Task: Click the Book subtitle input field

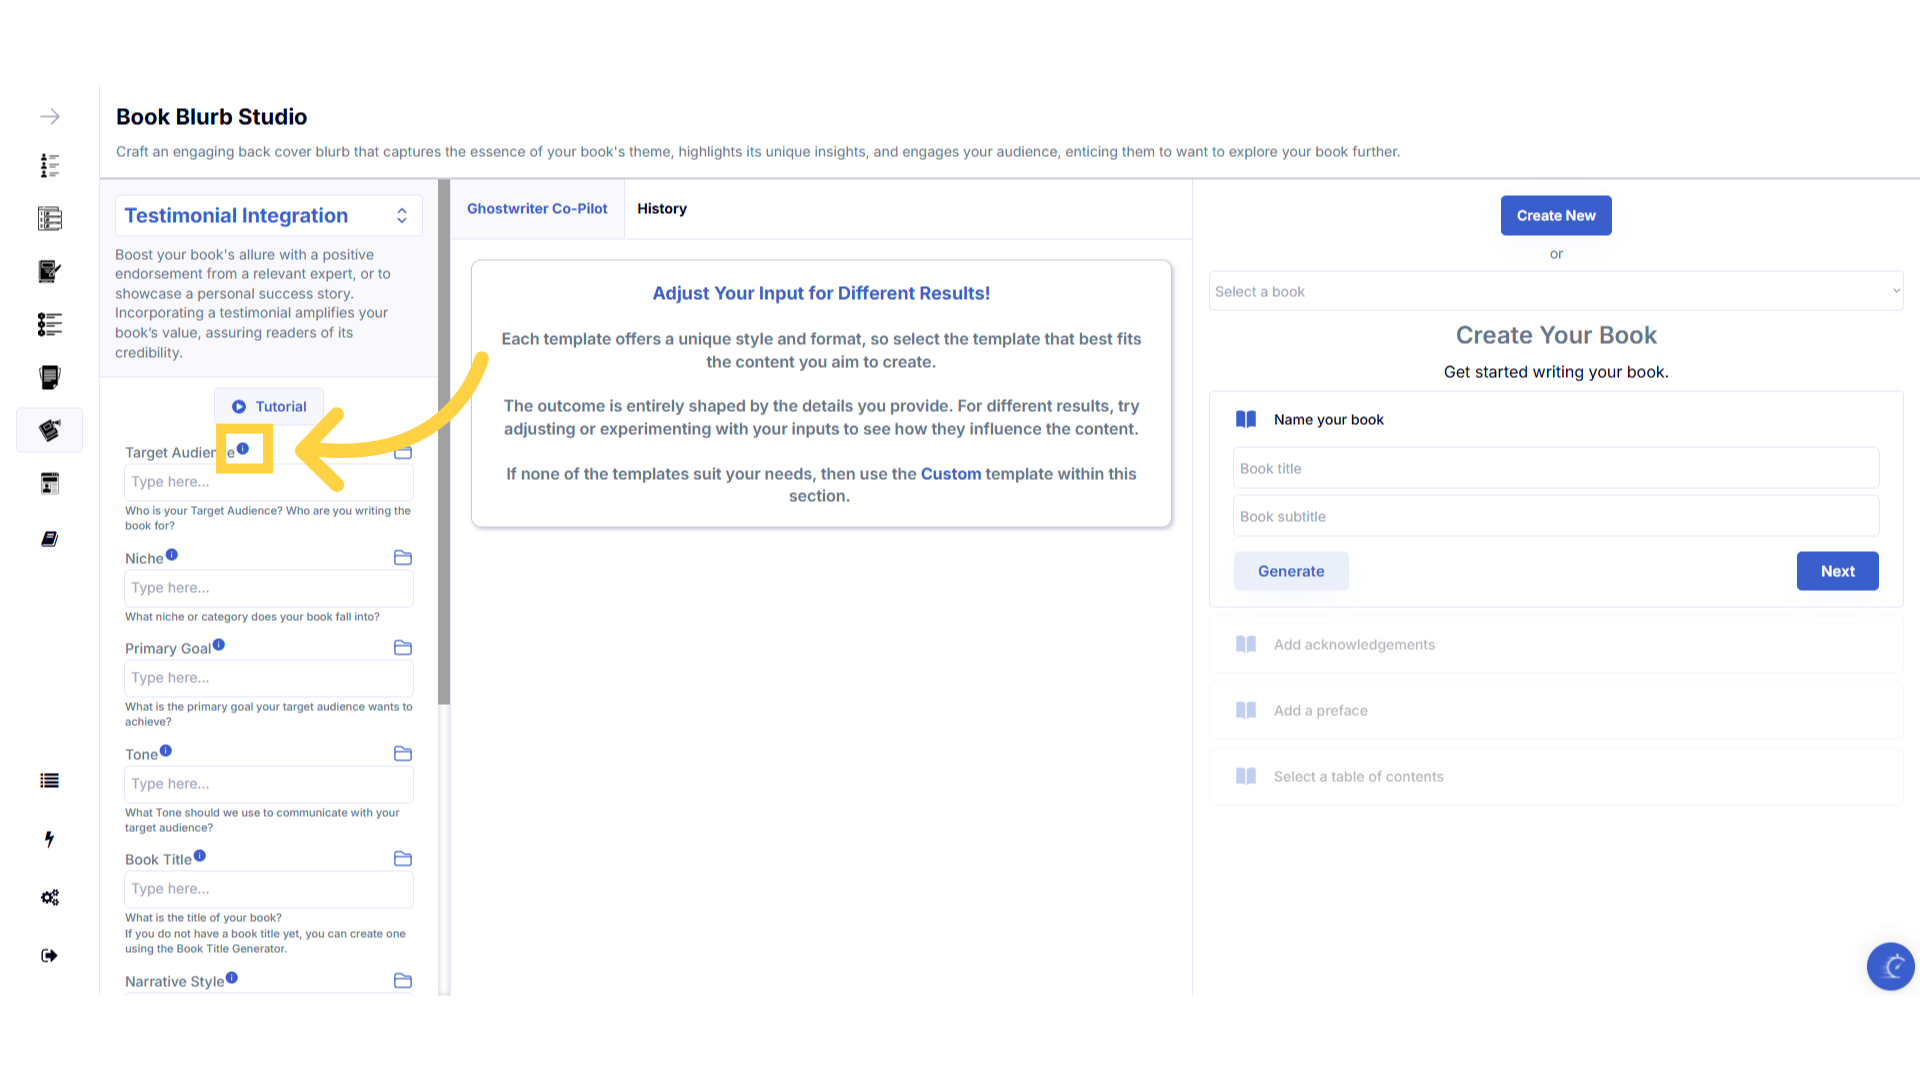Action: pyautogui.click(x=1555, y=517)
